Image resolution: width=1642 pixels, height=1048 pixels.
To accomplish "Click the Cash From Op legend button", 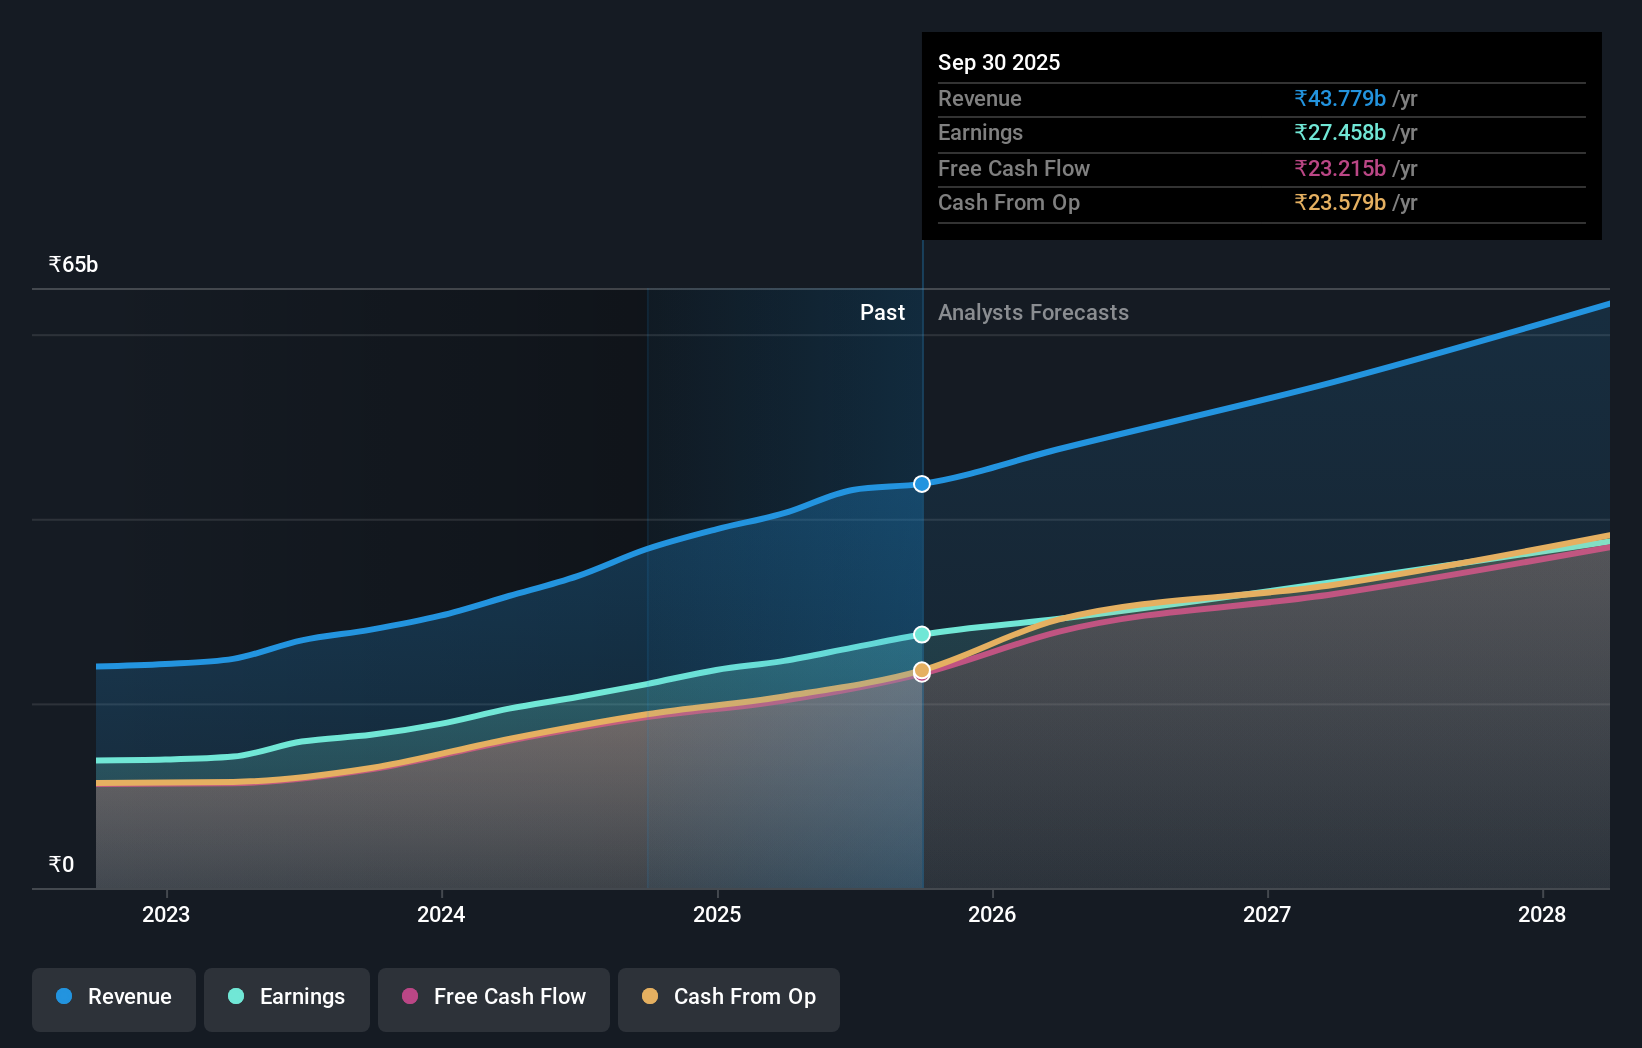I will pos(728,997).
